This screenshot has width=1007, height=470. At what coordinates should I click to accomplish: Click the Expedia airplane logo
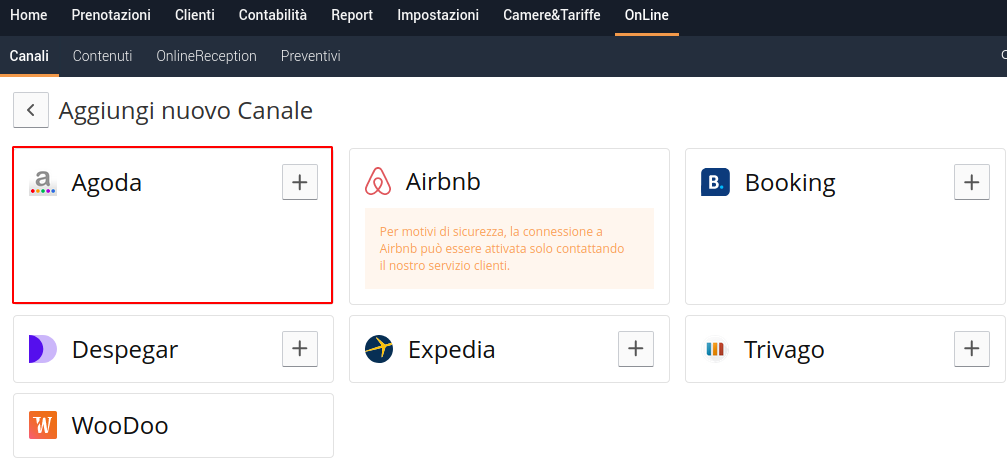pyautogui.click(x=379, y=349)
